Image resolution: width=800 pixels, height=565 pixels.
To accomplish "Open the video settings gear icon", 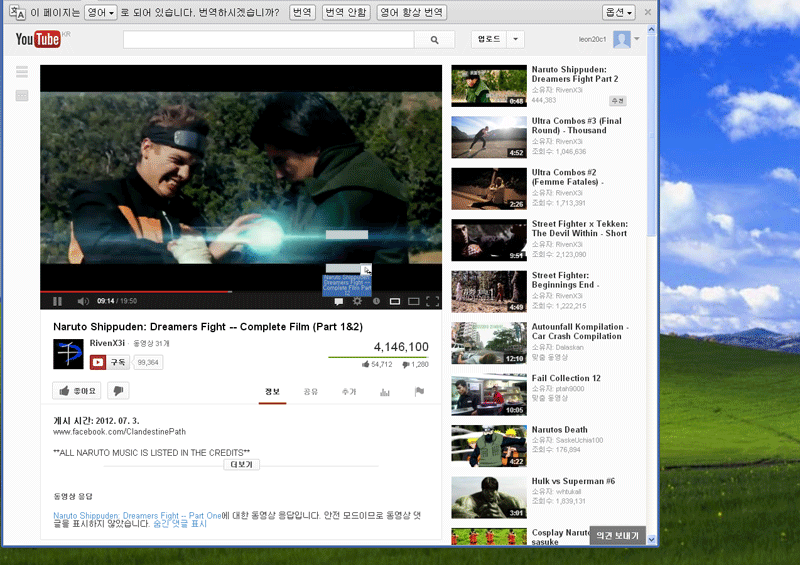I will (357, 301).
